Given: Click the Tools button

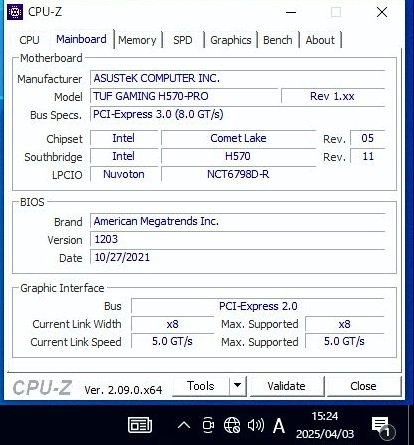Looking at the screenshot, I should pos(201,386).
